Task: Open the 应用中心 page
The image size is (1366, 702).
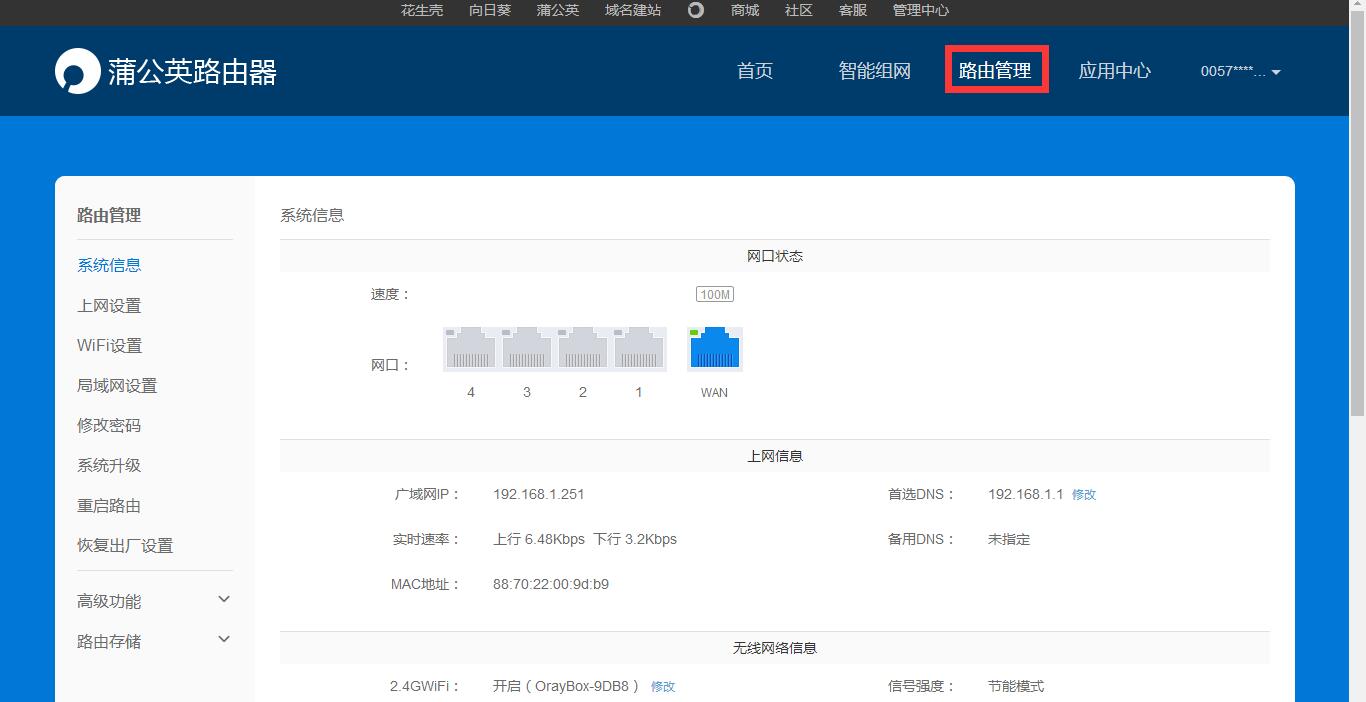Action: coord(1114,71)
